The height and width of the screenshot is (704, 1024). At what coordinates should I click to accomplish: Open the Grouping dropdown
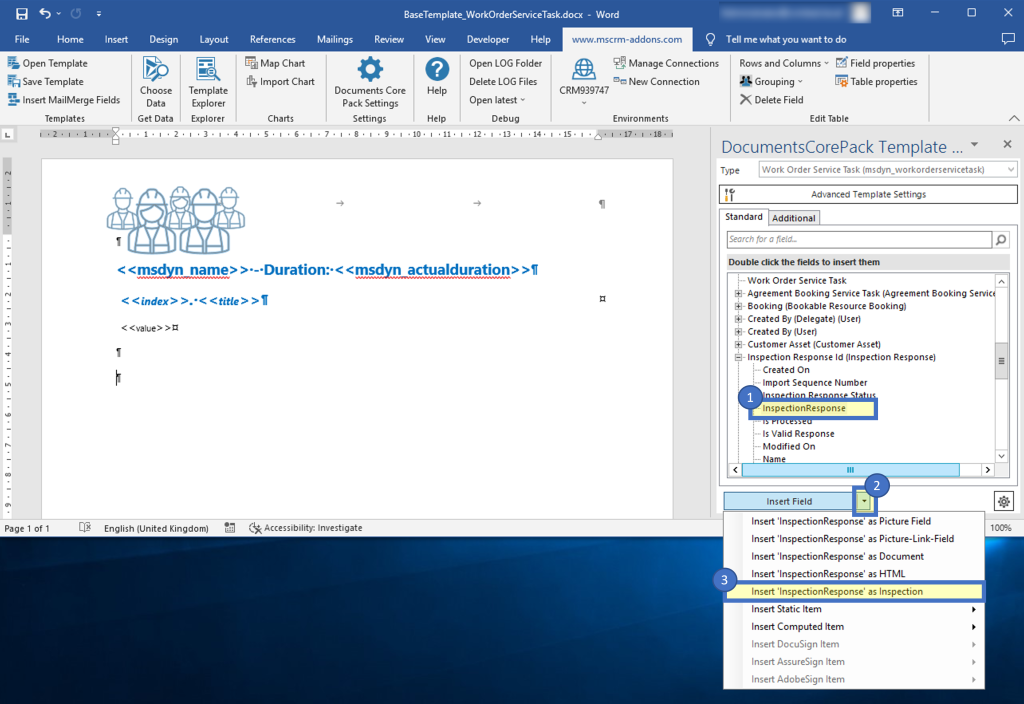771,82
